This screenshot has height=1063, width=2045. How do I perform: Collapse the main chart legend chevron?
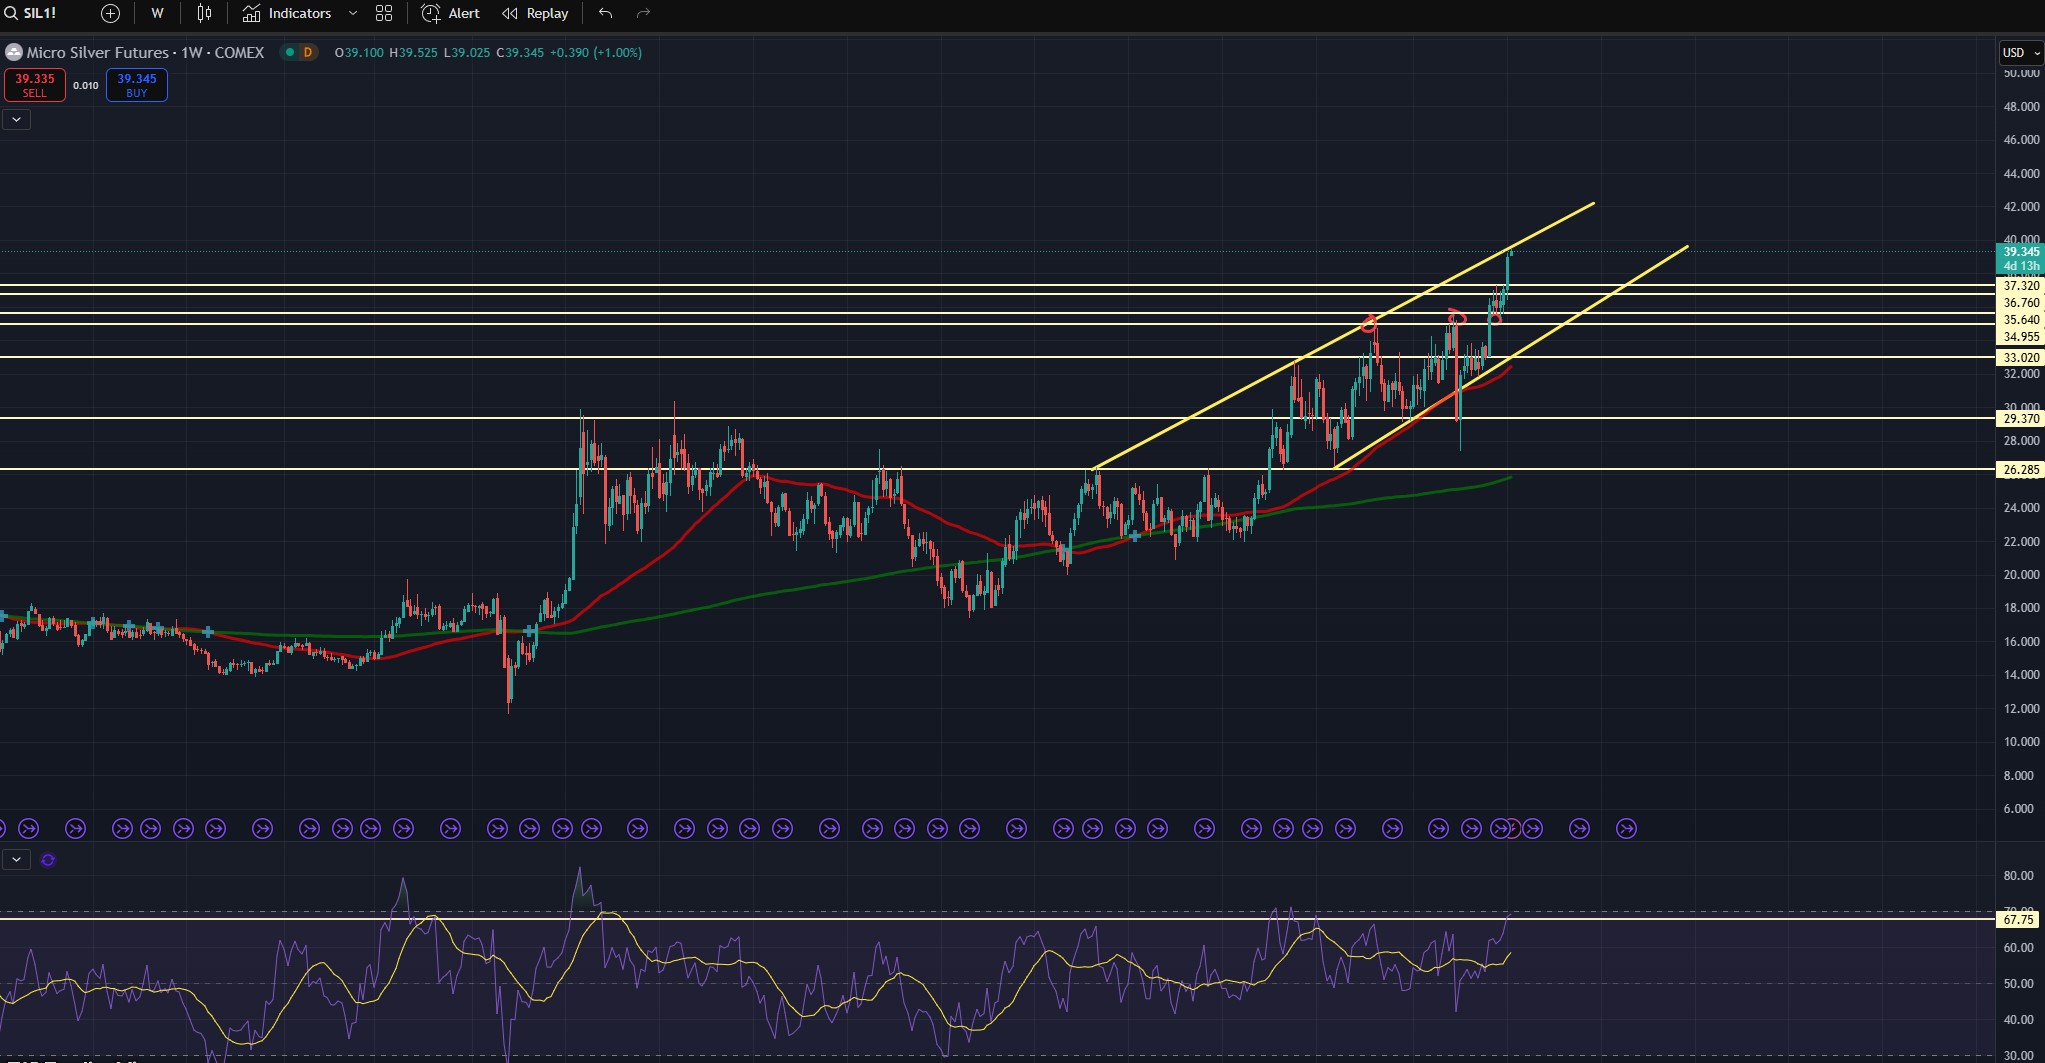(17, 119)
